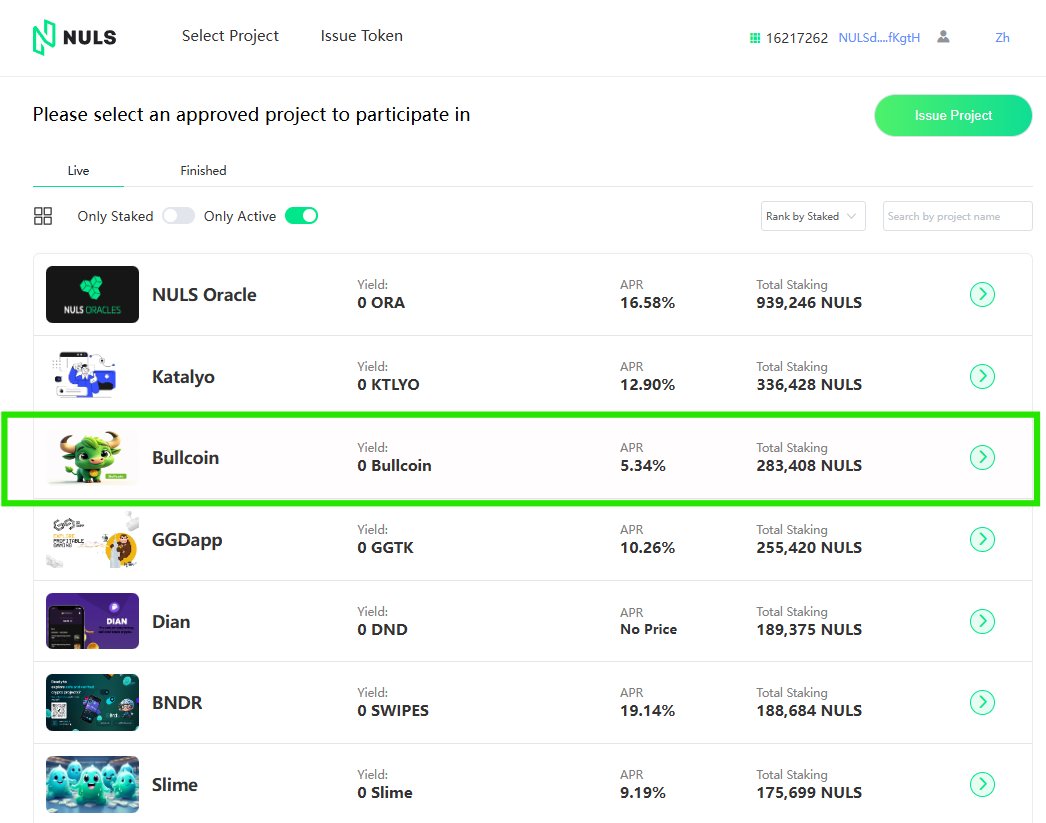The image size is (1046, 823).
Task: Open Rank by Staked dropdown
Action: click(813, 216)
